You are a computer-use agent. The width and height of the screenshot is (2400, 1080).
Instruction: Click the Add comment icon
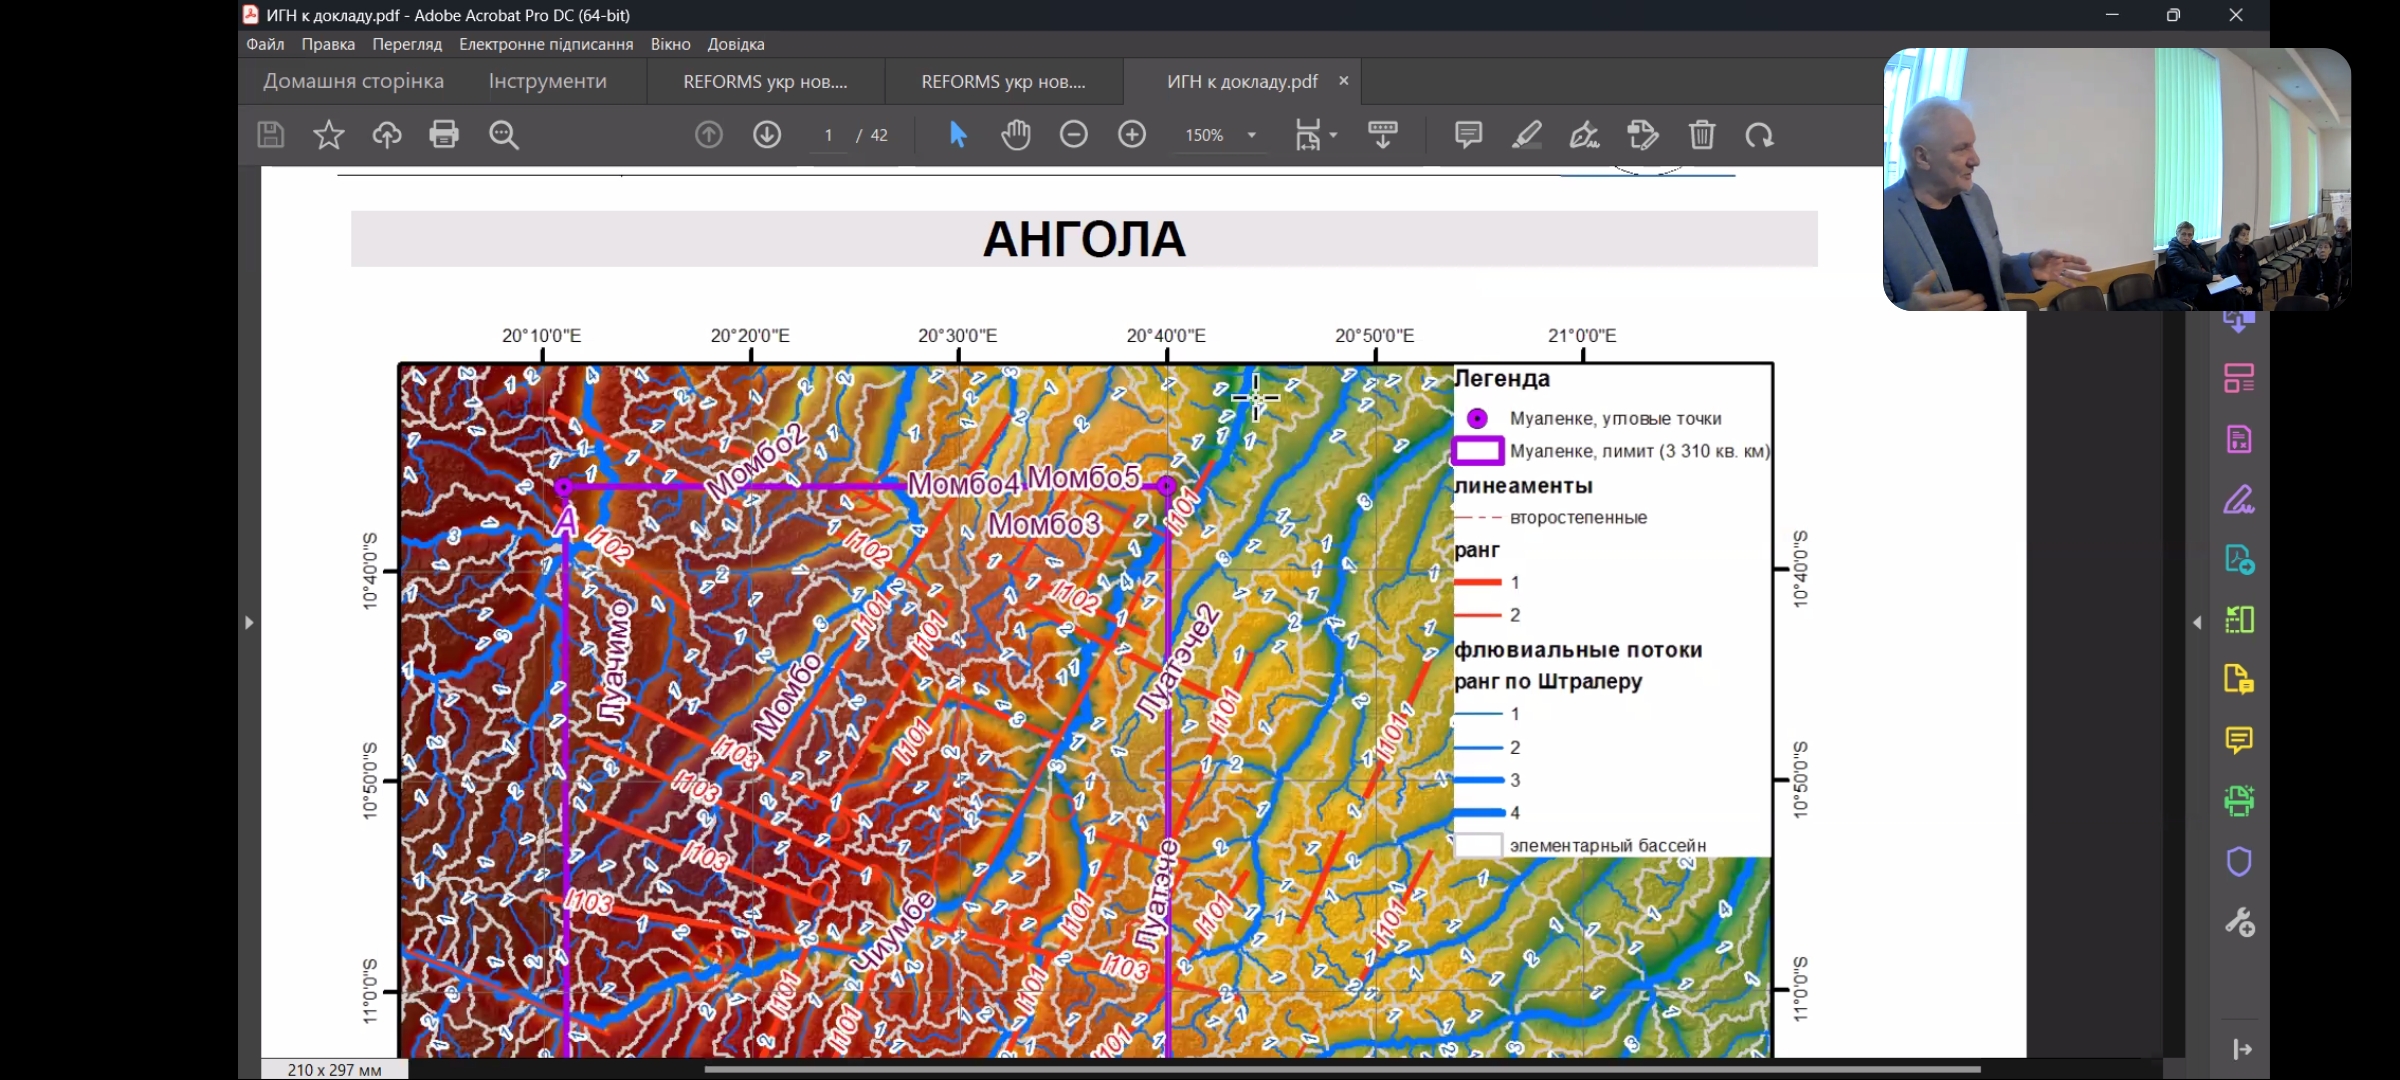[x=1467, y=134]
